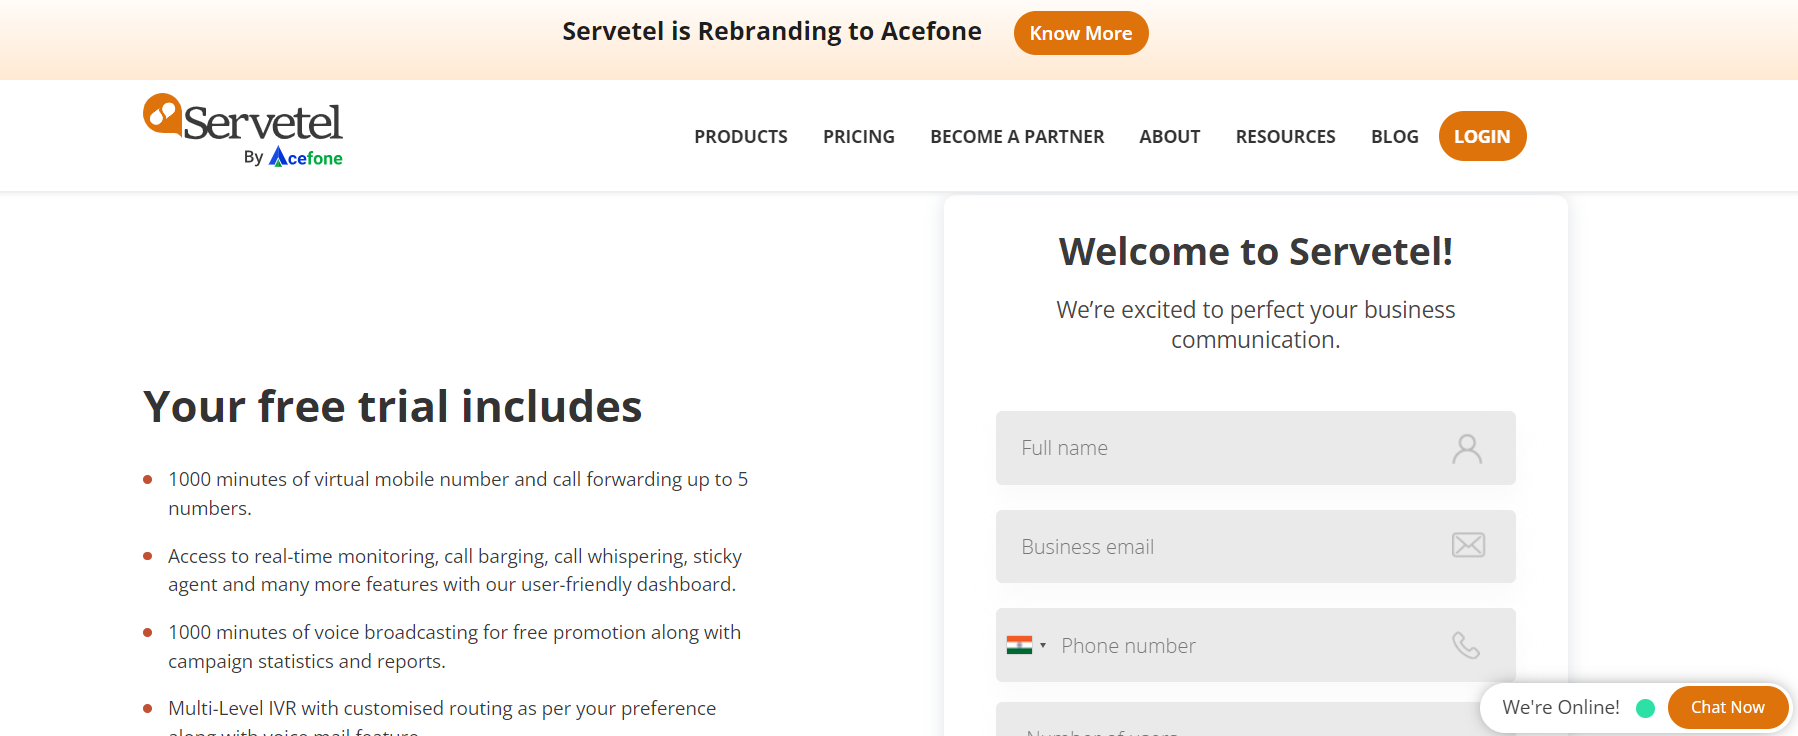Start a chat with Chat Now
Viewport: 1798px width, 736px height.
(1728, 707)
